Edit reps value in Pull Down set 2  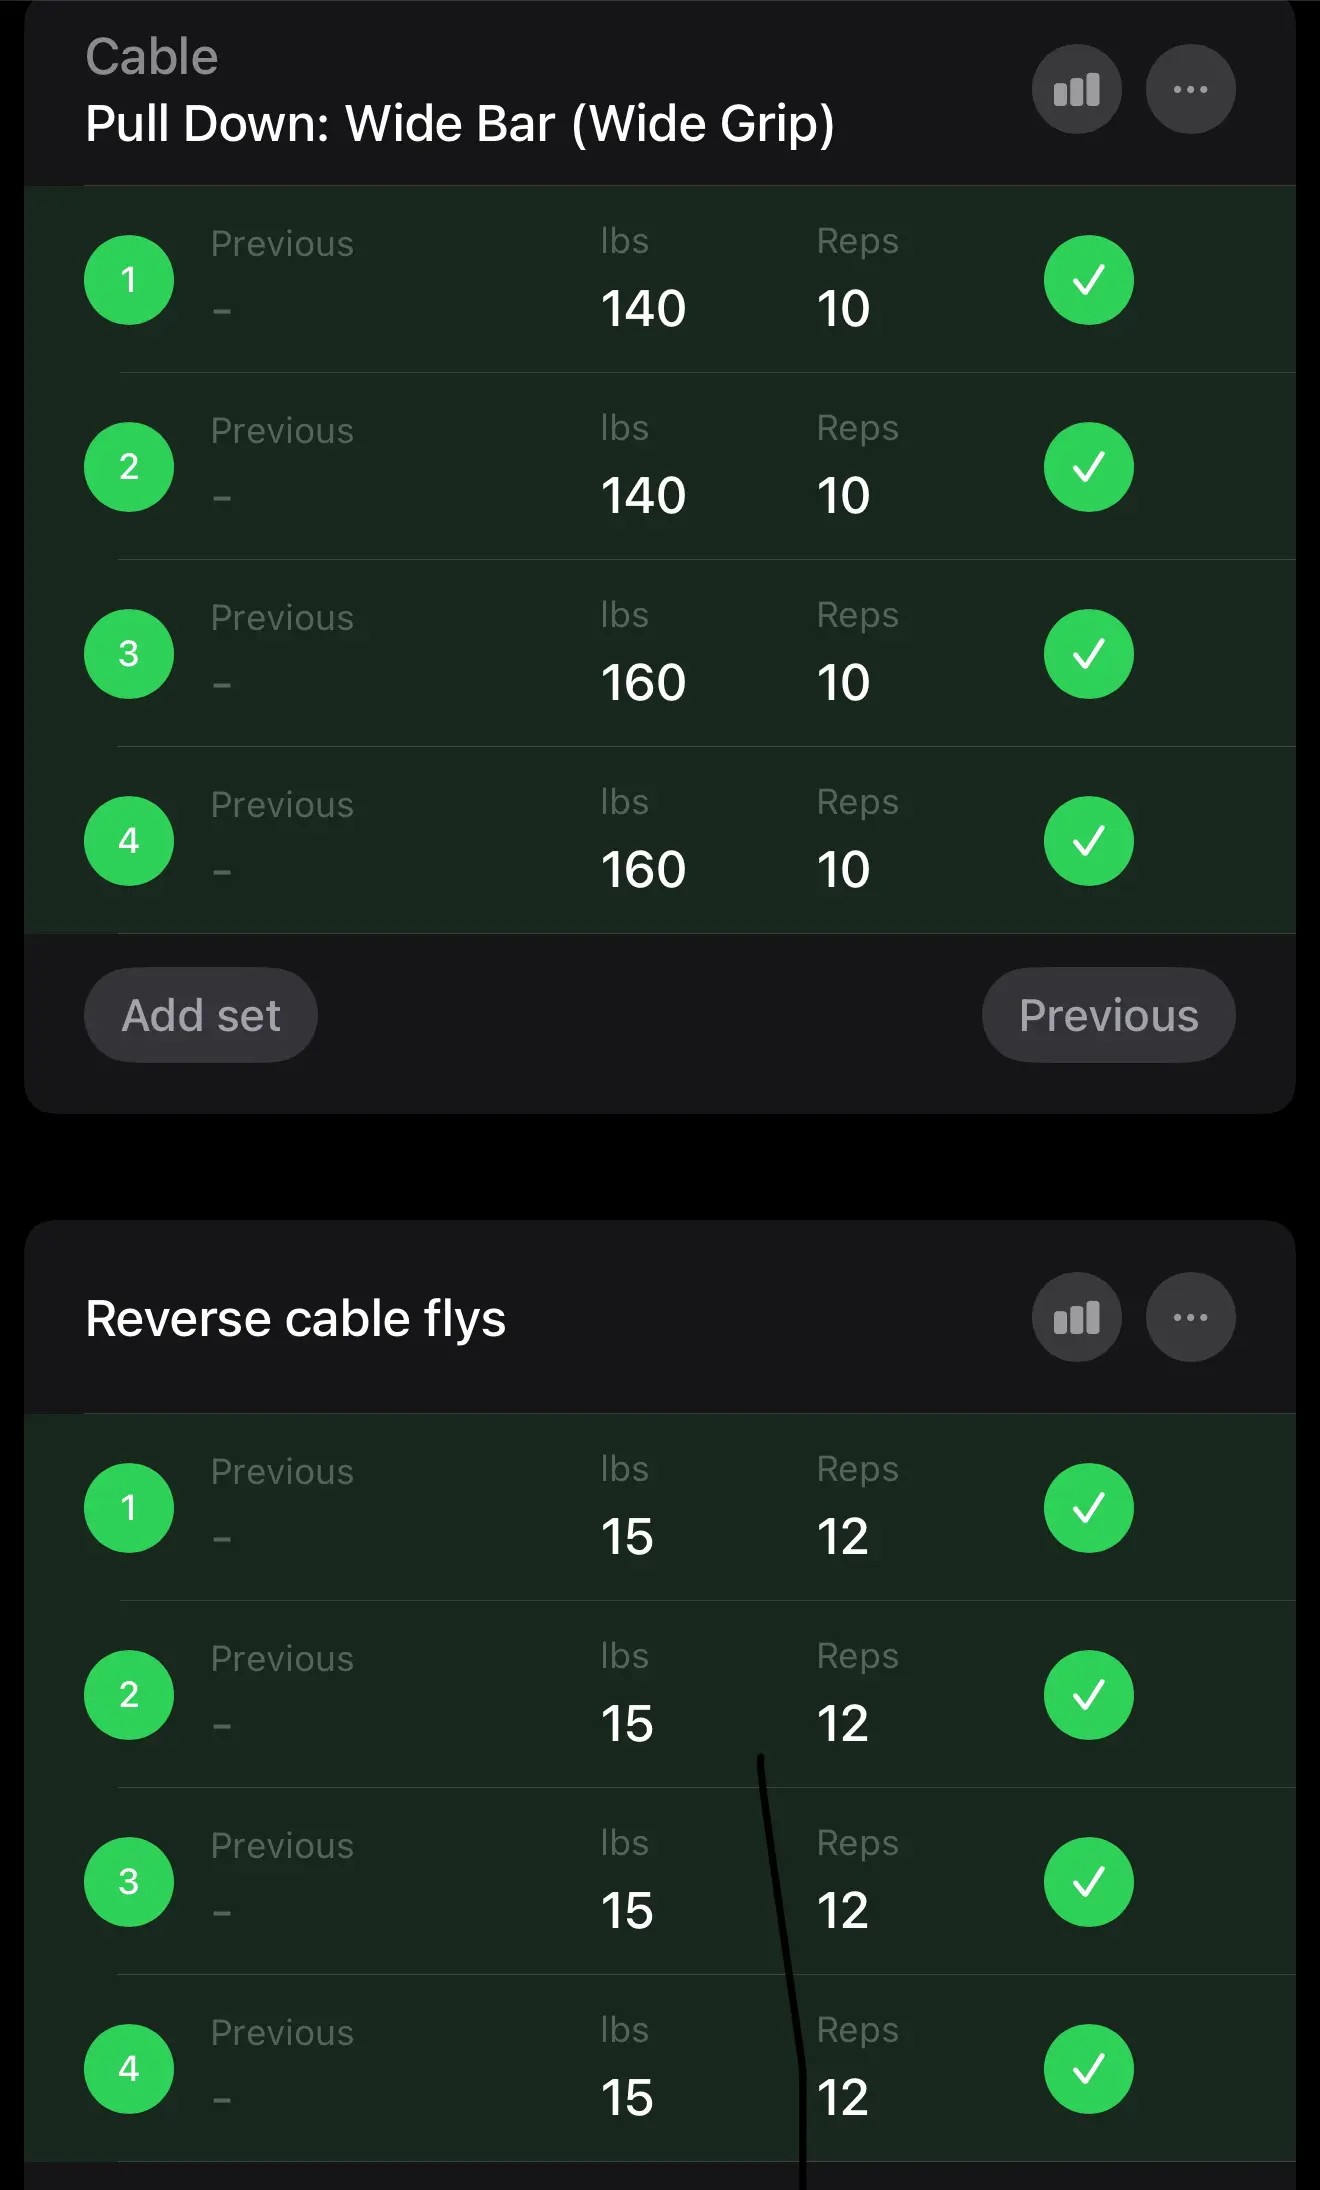coord(843,496)
